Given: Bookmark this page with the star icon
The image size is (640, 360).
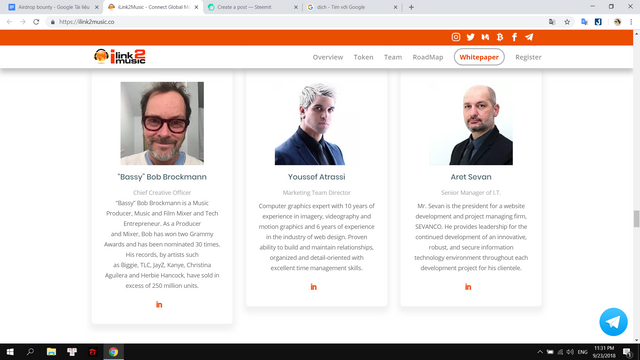Looking at the screenshot, I should tap(567, 22).
